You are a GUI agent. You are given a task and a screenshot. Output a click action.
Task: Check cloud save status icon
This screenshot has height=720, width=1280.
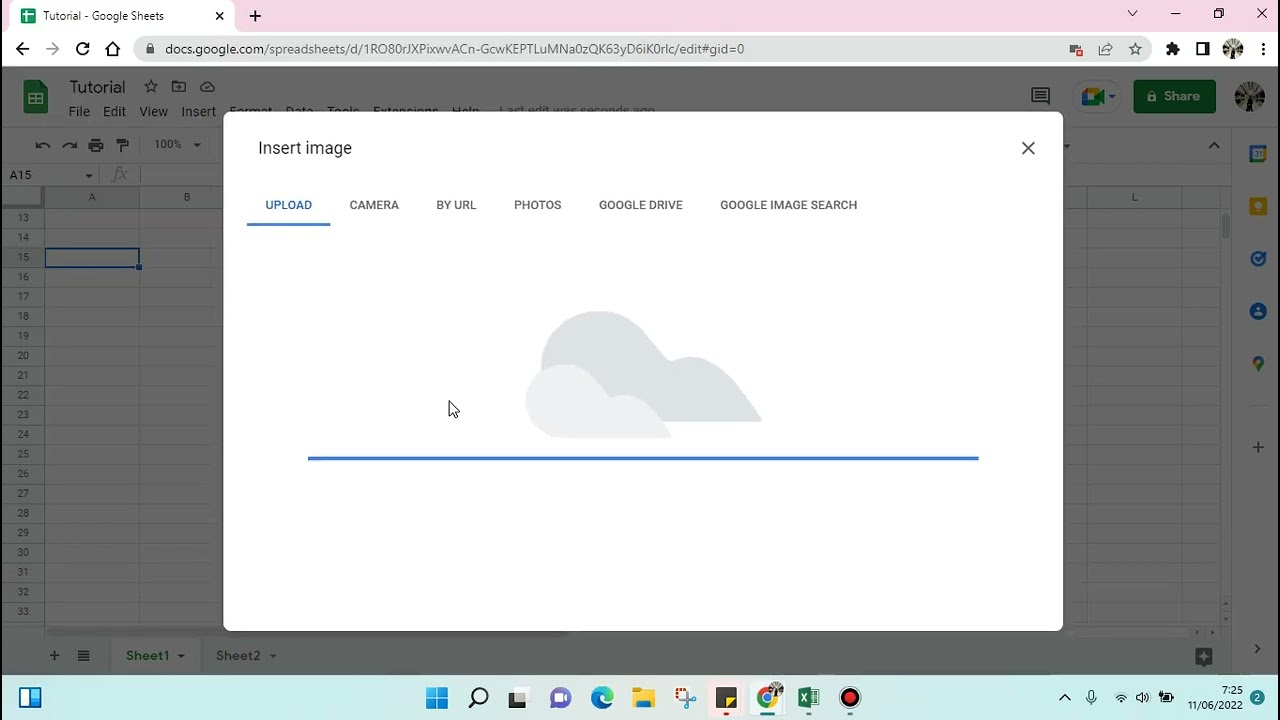[207, 87]
